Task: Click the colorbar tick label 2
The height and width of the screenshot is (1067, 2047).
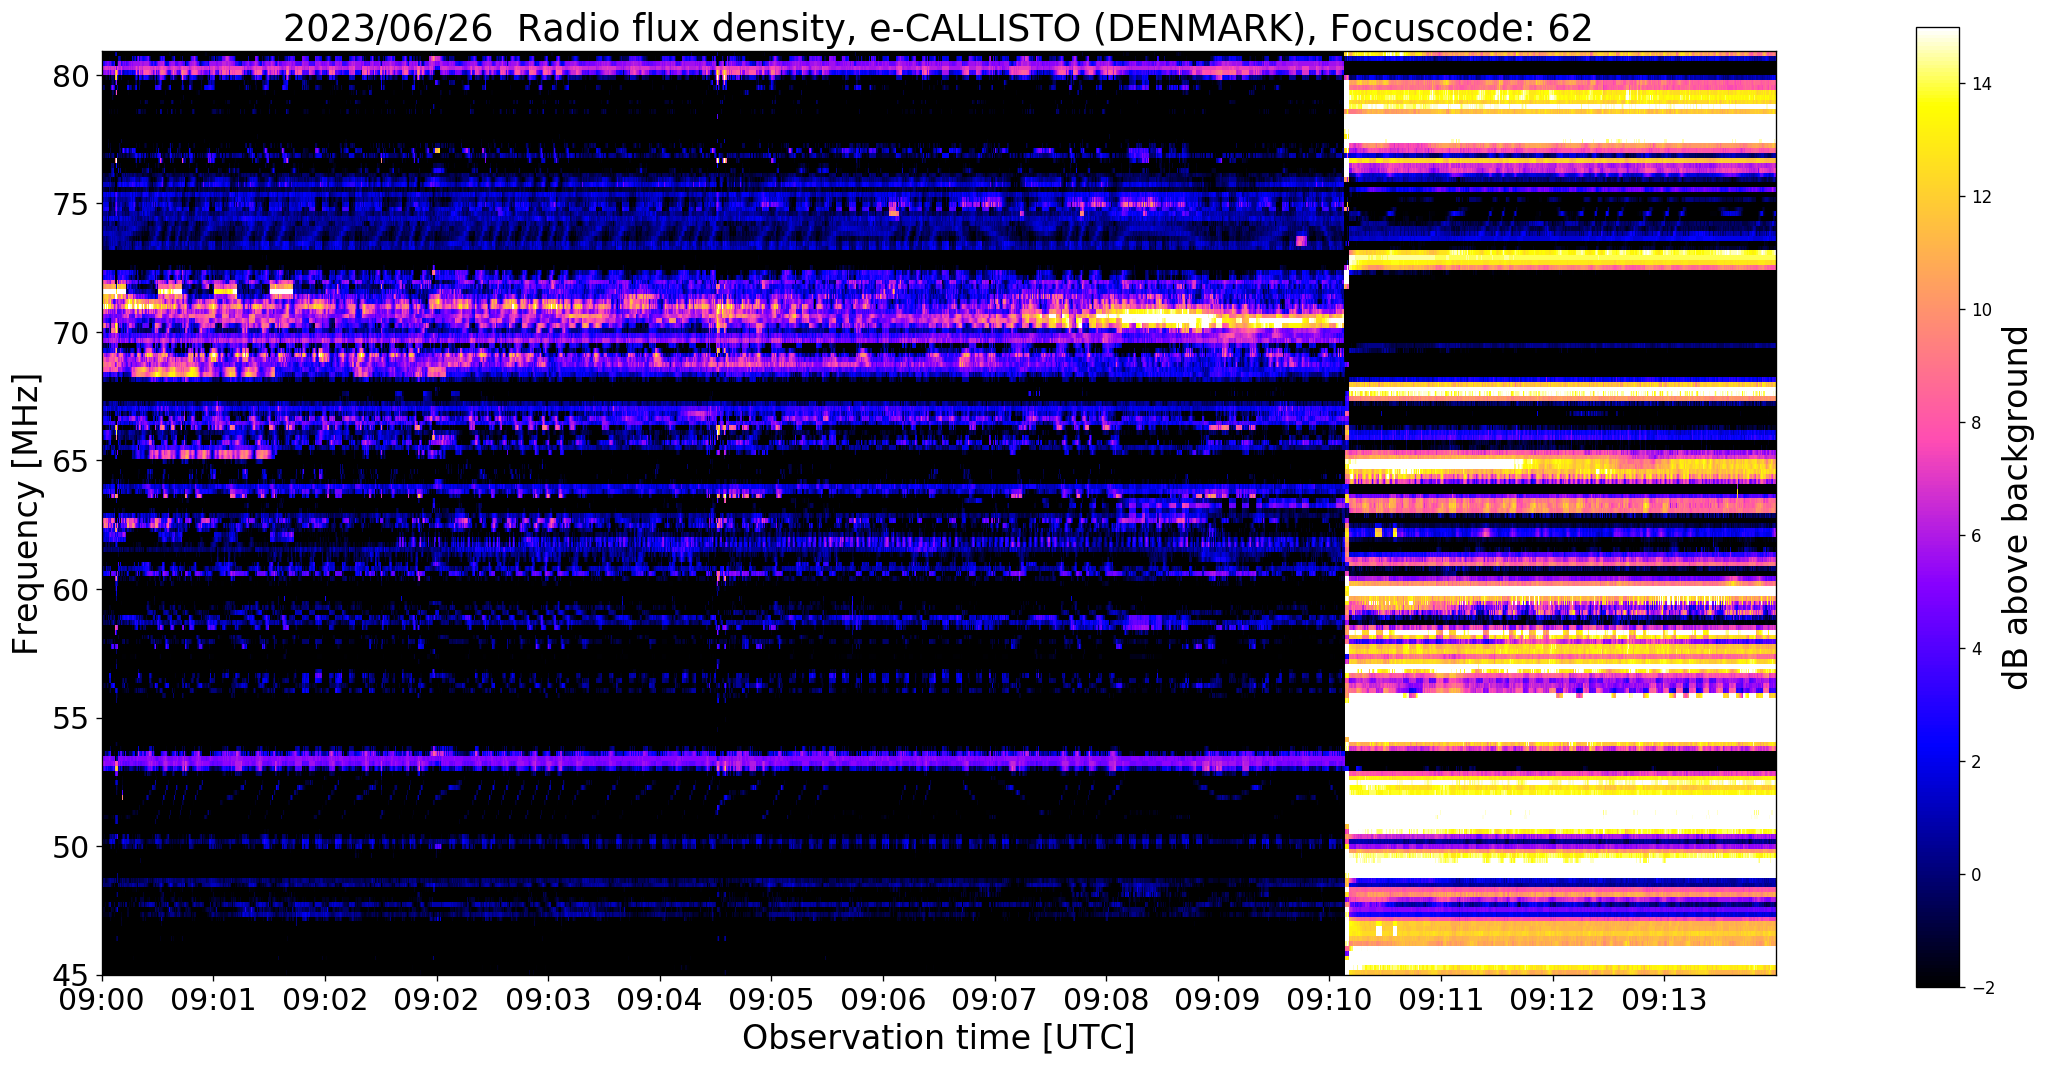Action: coord(1974,762)
